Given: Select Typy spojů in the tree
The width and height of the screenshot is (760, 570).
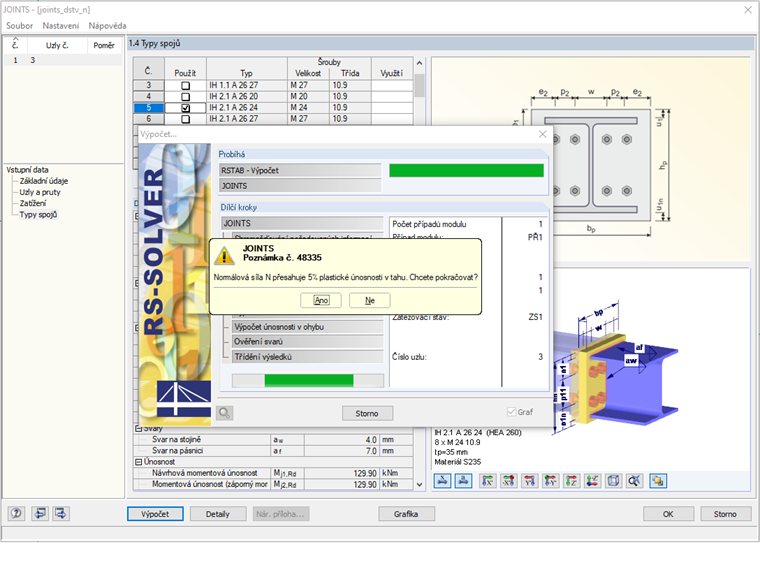Looking at the screenshot, I should coord(38,214).
